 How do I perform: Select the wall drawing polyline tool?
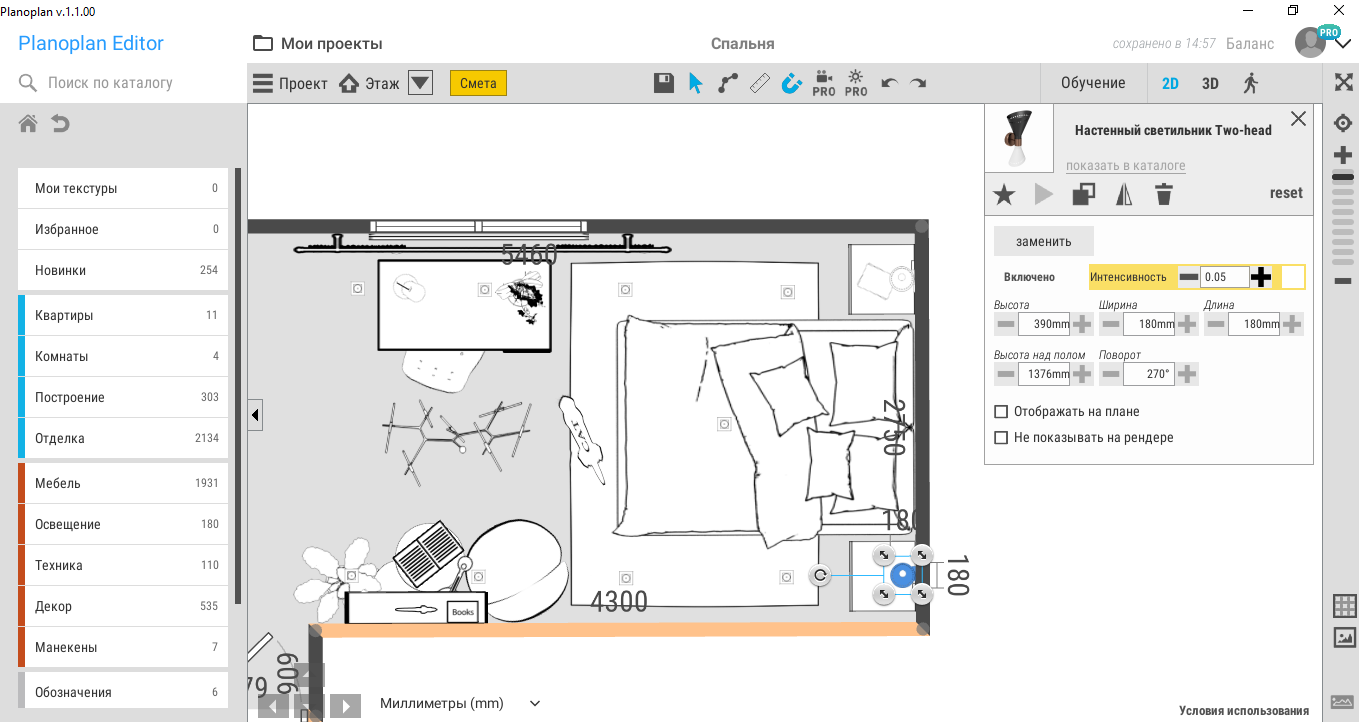coord(728,83)
